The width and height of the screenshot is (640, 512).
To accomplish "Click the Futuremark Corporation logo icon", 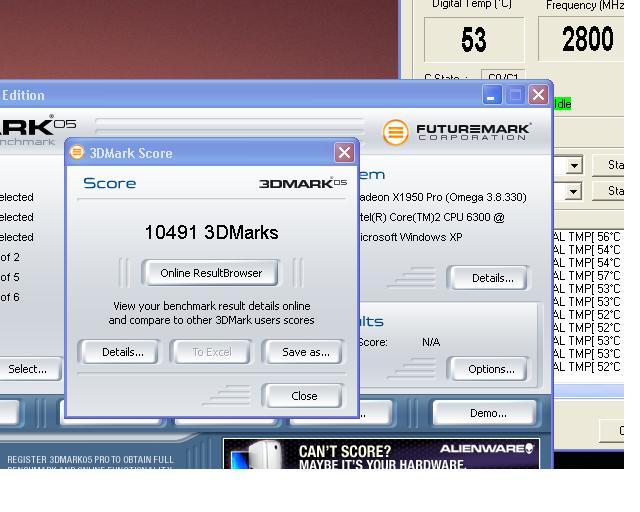I will [396, 132].
